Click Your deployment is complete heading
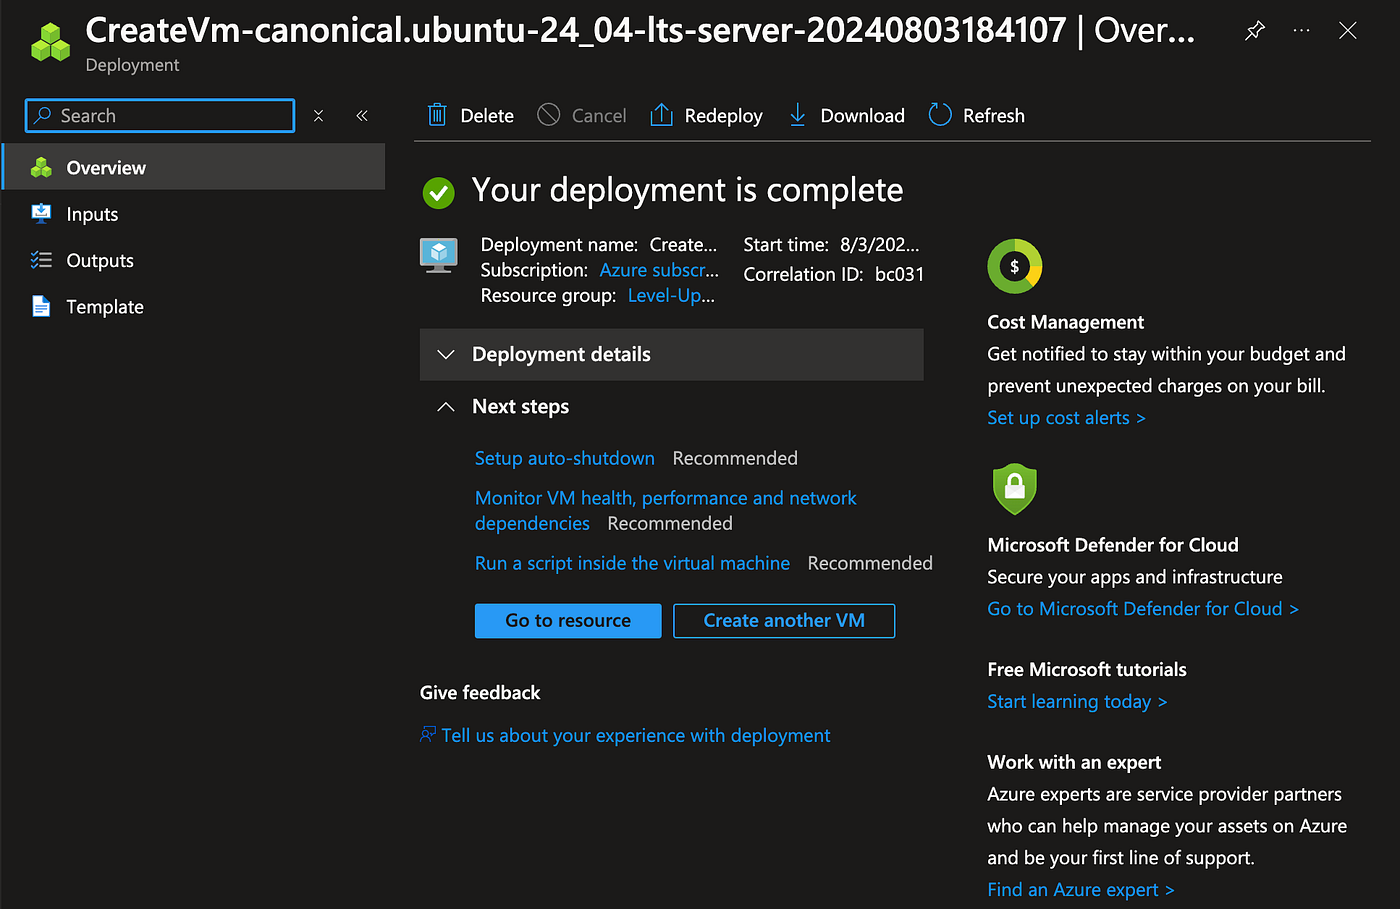The image size is (1400, 909). [x=688, y=190]
